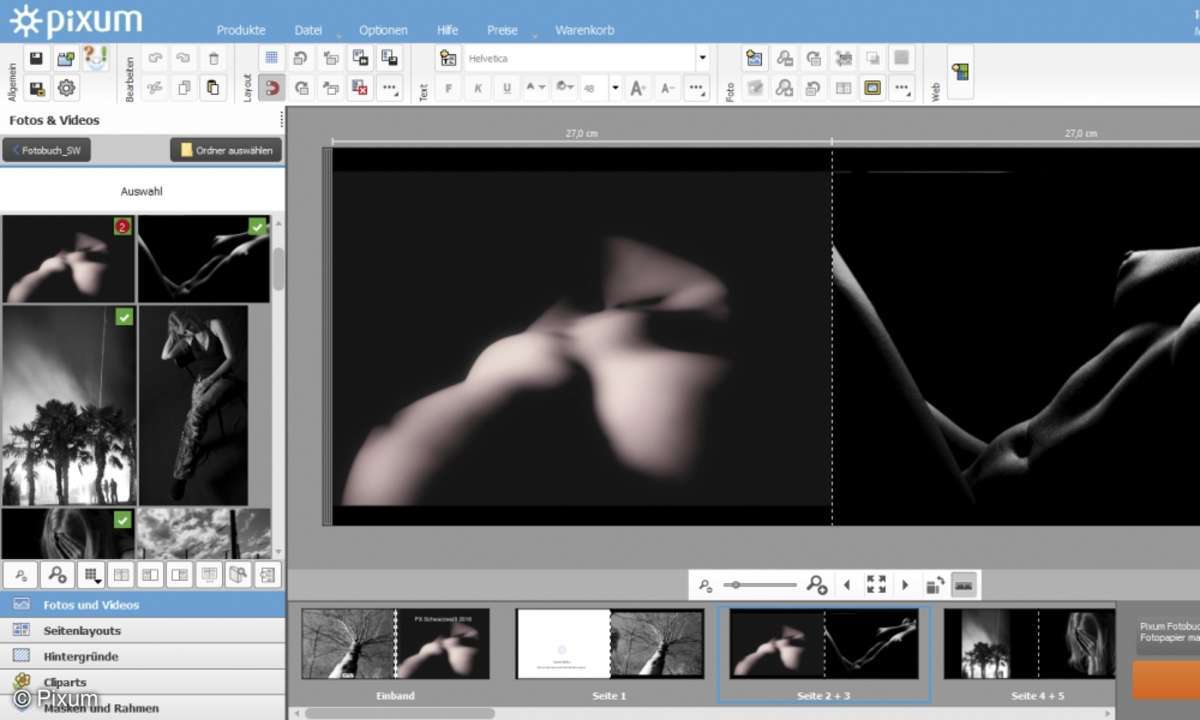Click the Ordner auswählen button
The width and height of the screenshot is (1200, 720).
point(226,150)
